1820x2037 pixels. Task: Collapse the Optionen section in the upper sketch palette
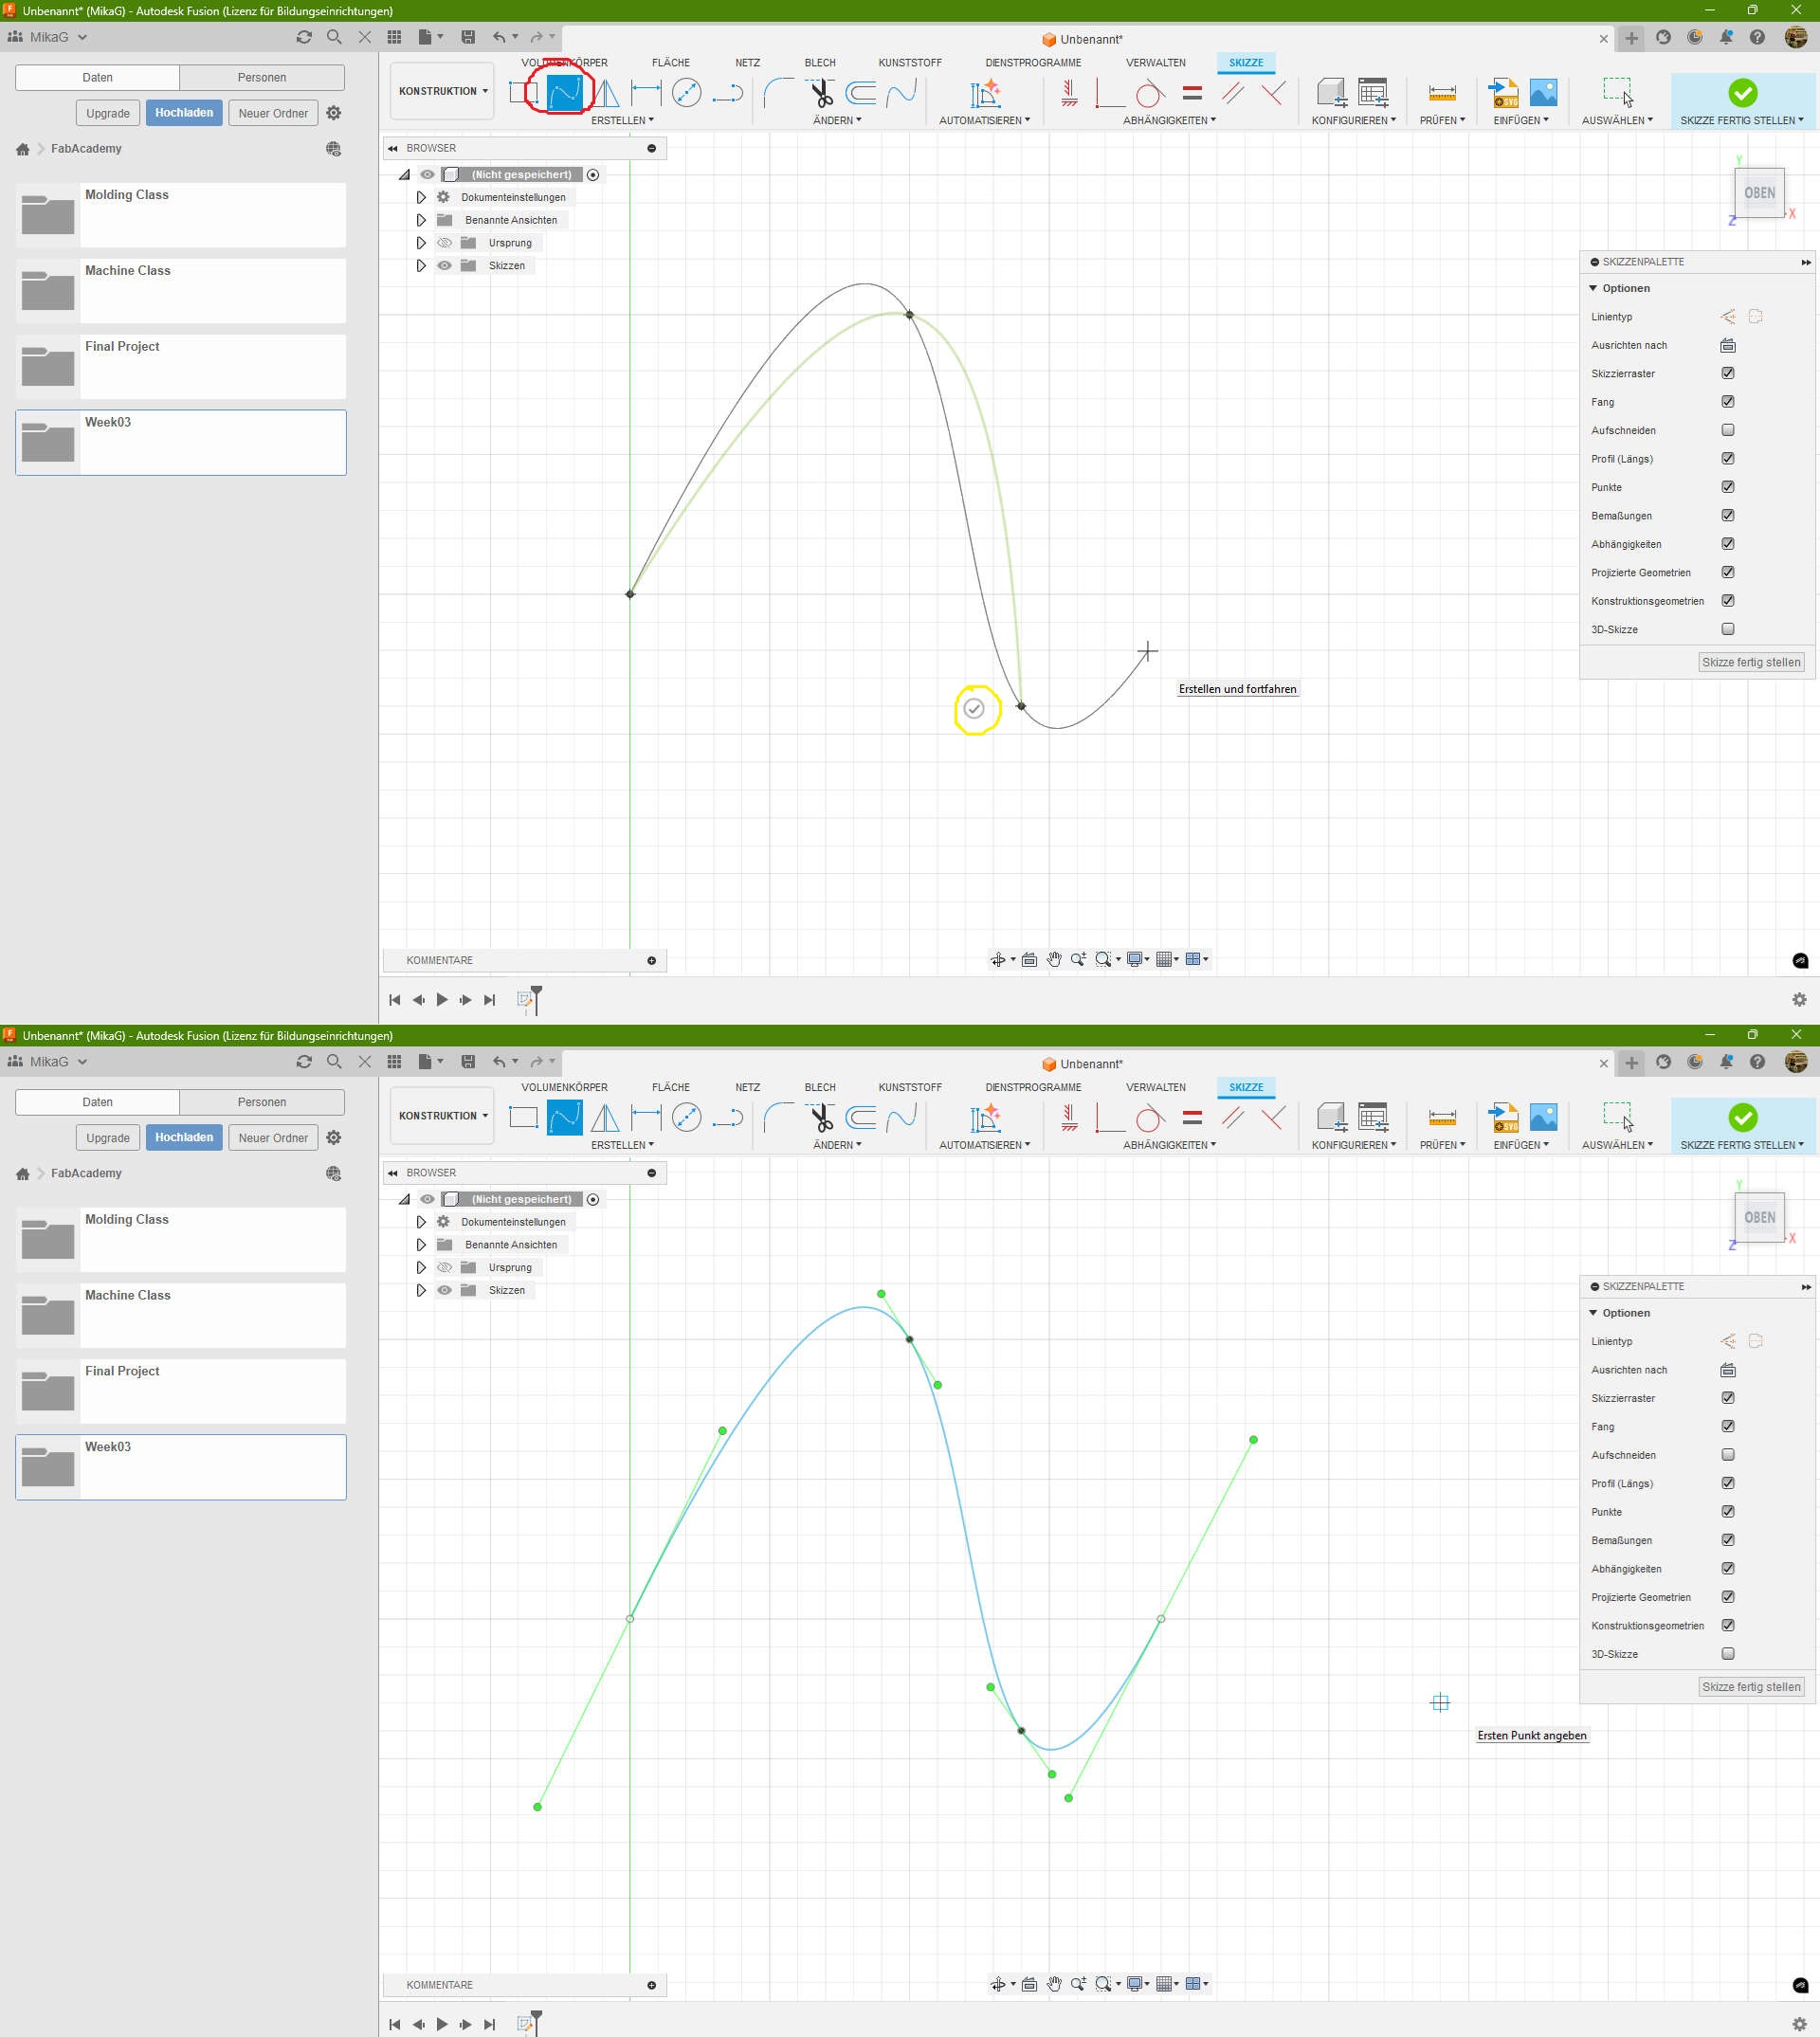(x=1593, y=288)
